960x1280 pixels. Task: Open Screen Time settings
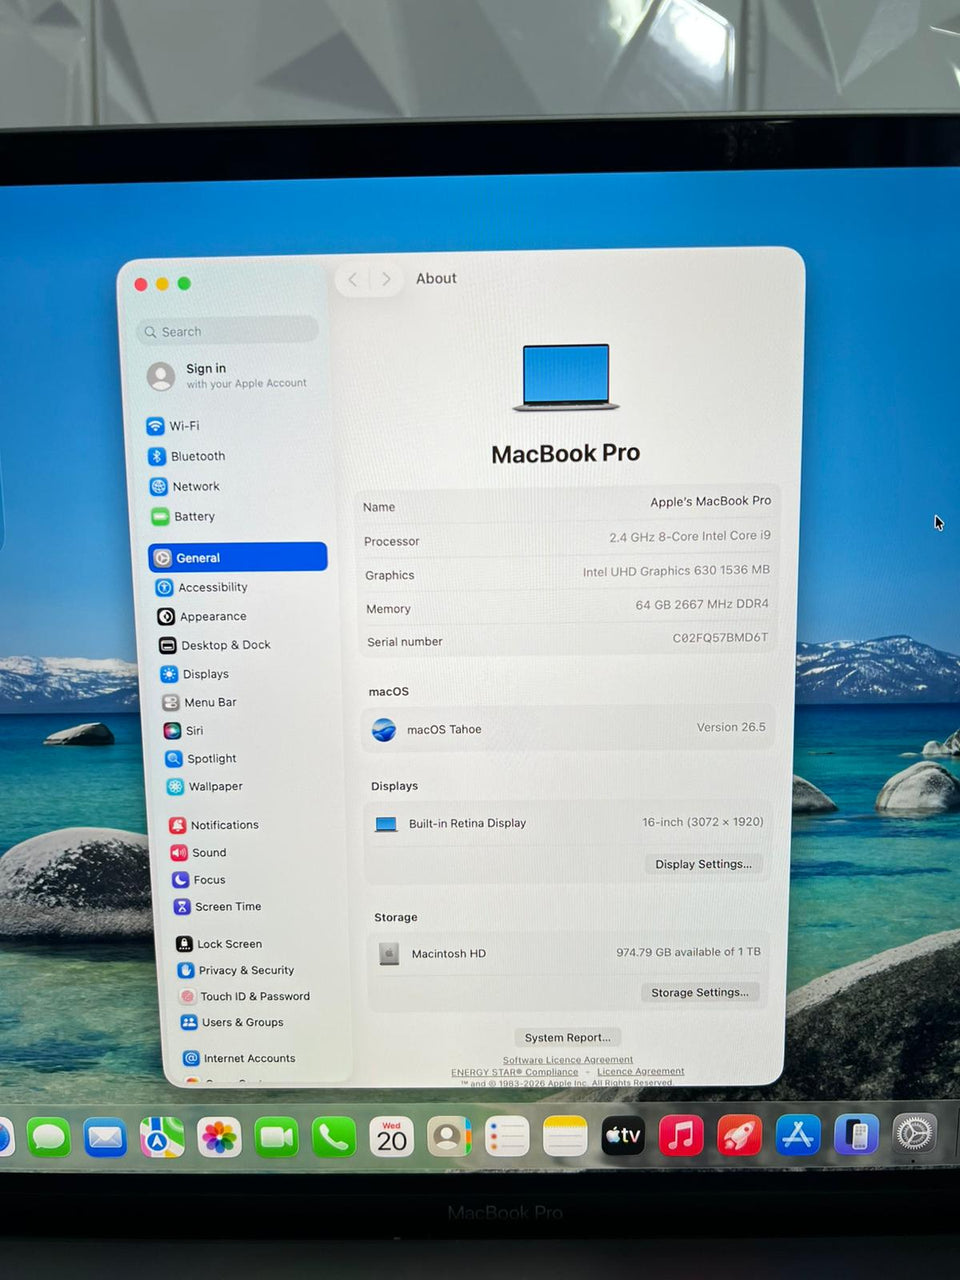point(218,907)
